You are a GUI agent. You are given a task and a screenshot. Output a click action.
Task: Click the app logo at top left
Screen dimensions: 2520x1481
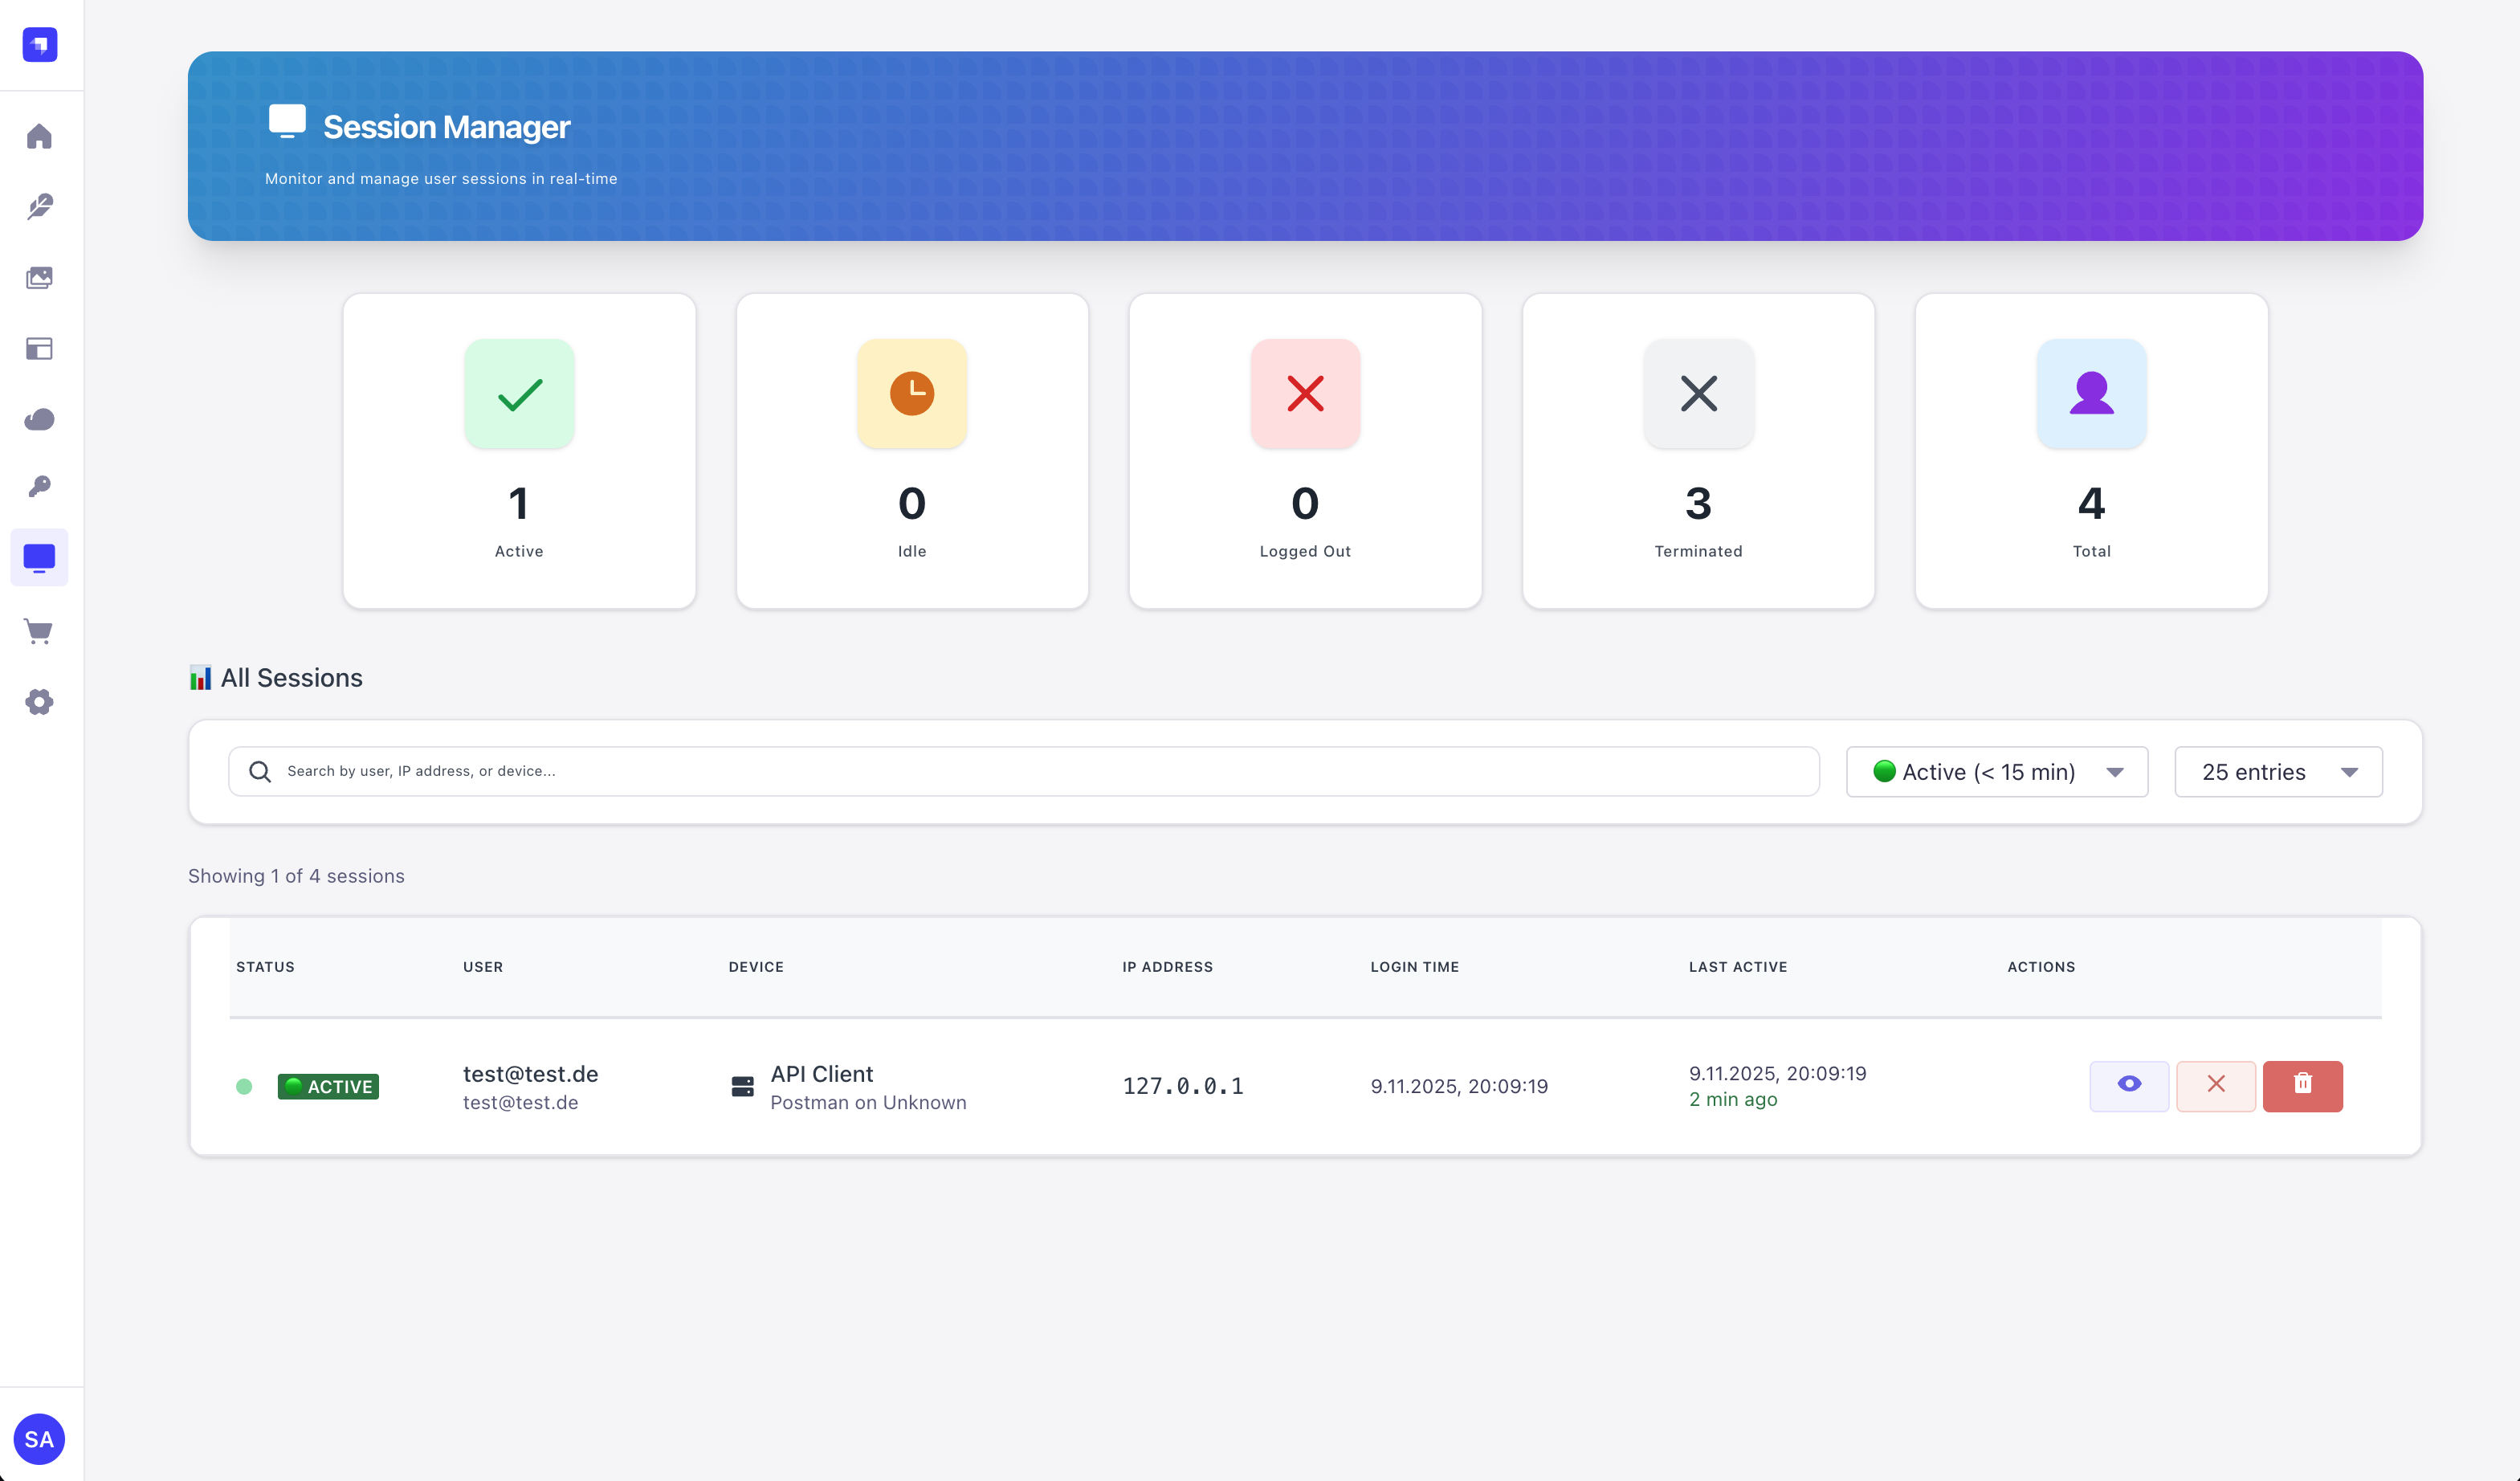pos(40,44)
